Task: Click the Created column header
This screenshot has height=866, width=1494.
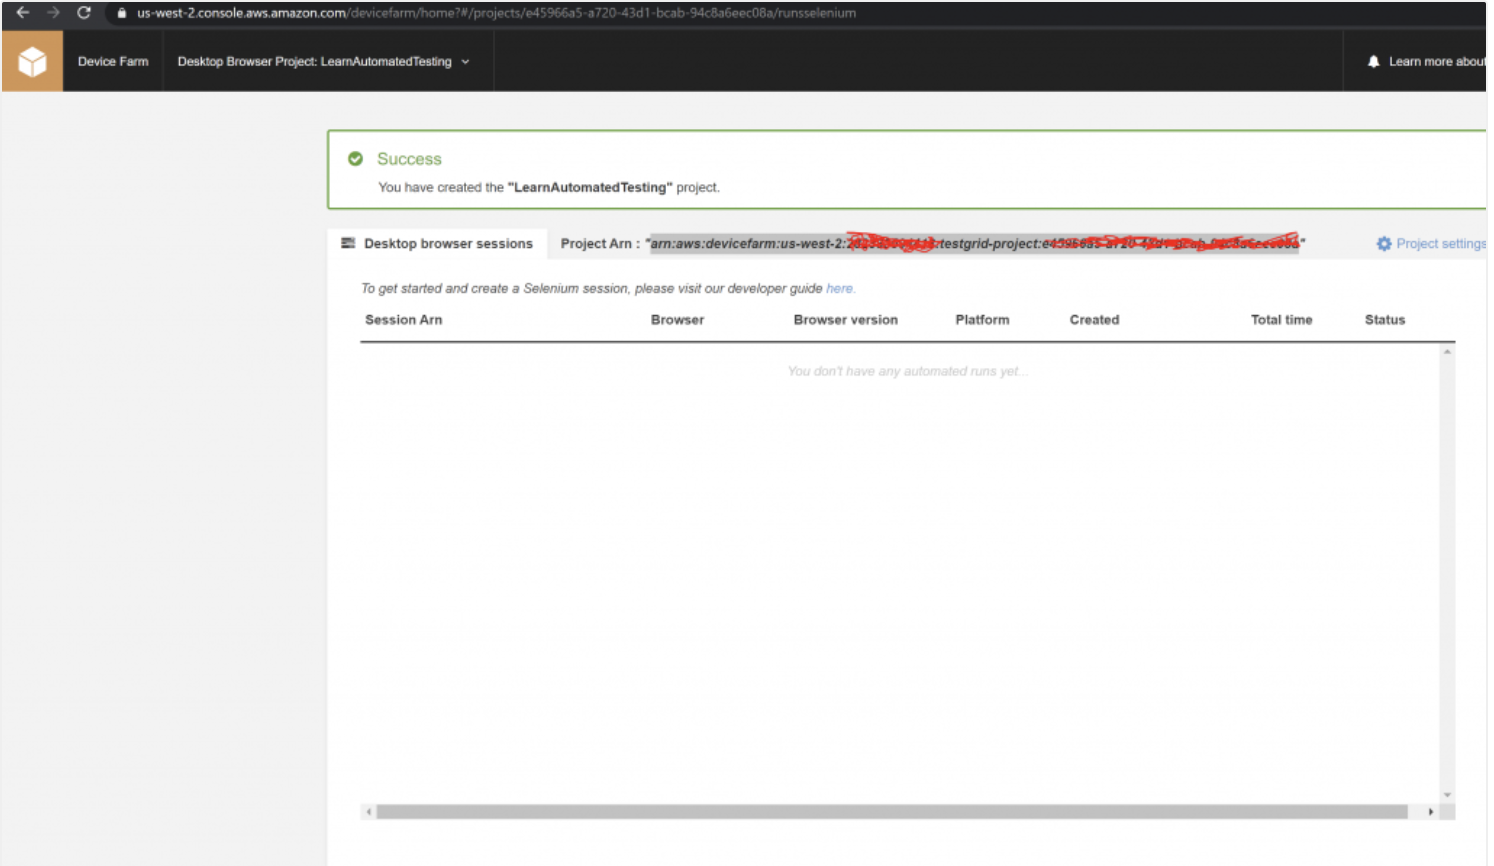Action: [x=1094, y=320]
